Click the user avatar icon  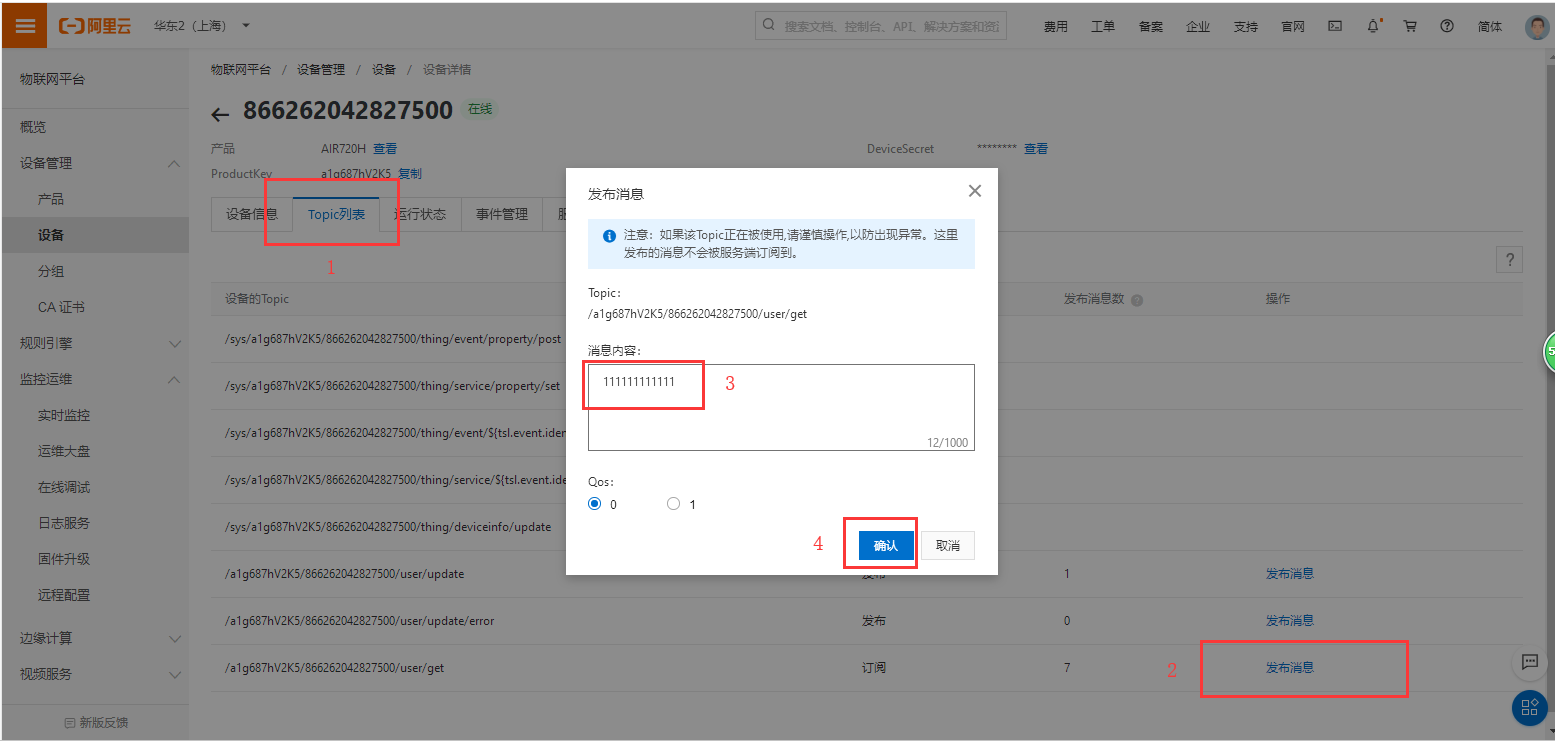pyautogui.click(x=1536, y=26)
